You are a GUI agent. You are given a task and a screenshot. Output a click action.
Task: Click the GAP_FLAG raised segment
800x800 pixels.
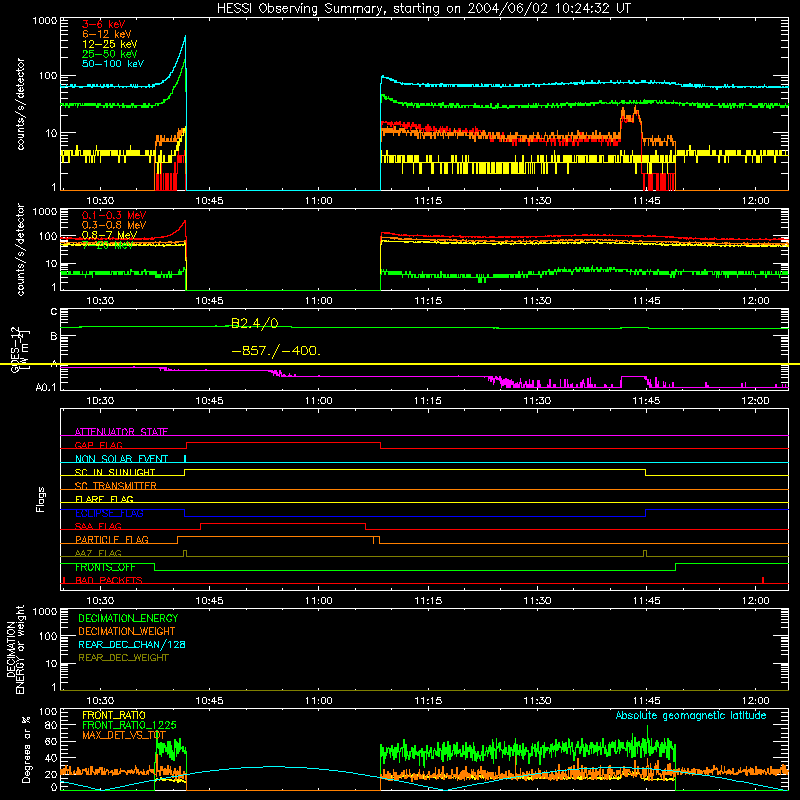(x=283, y=443)
